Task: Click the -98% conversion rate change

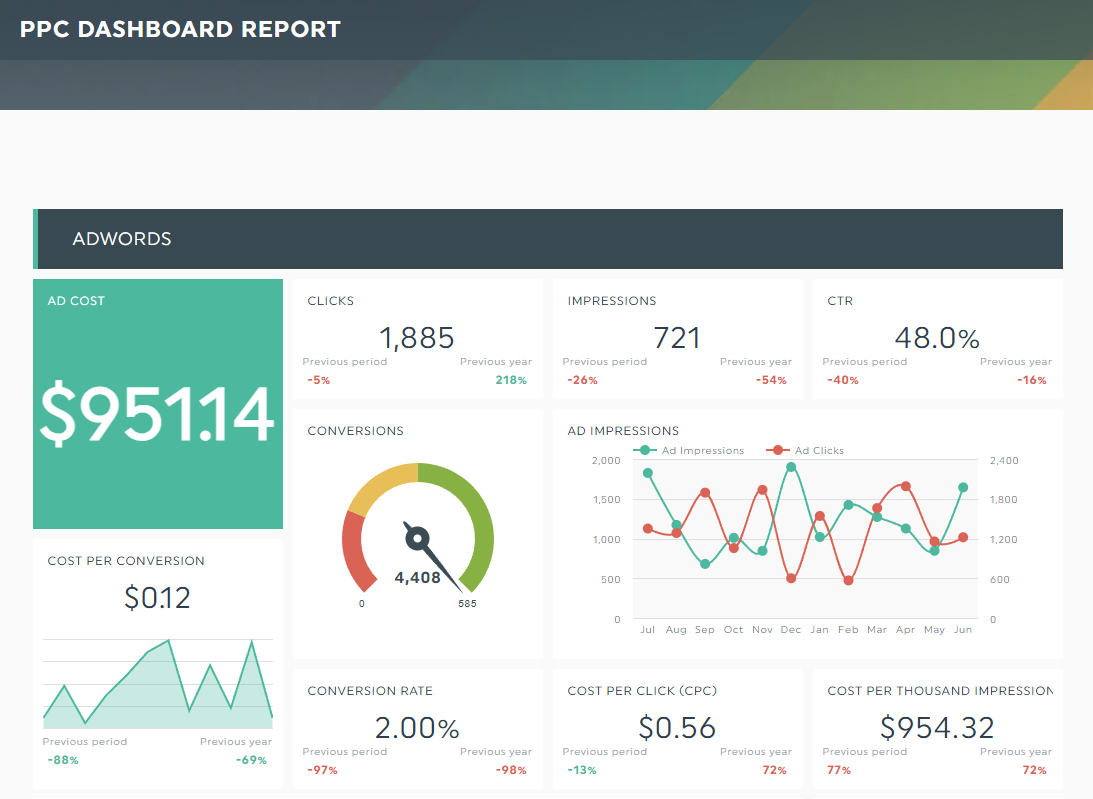Action: 511,770
